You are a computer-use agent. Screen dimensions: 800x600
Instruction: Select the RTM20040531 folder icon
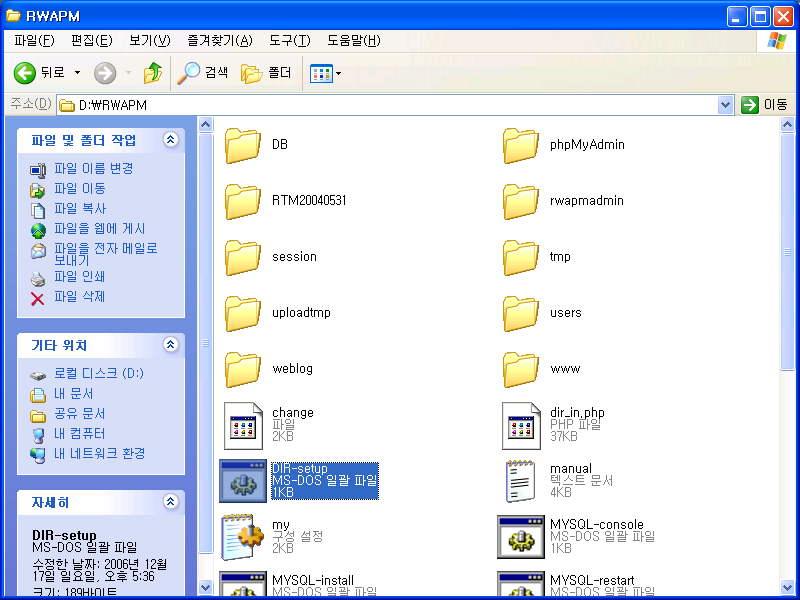(243, 202)
